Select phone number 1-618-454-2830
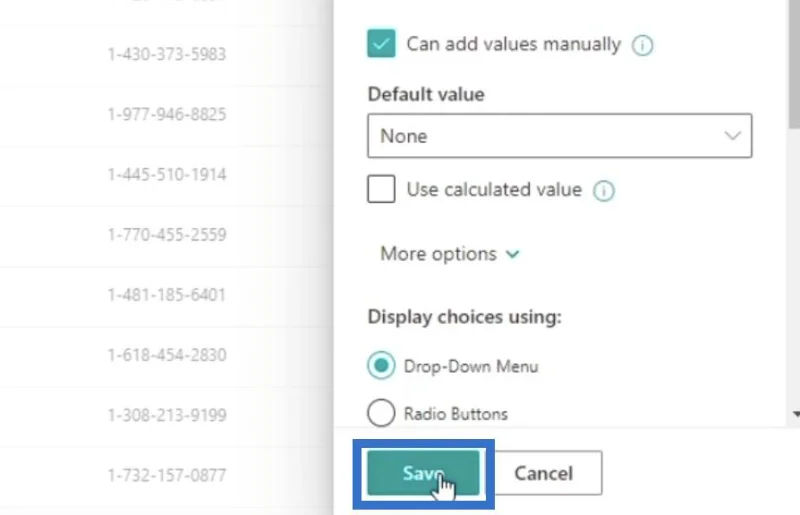The width and height of the screenshot is (800, 515). (167, 355)
